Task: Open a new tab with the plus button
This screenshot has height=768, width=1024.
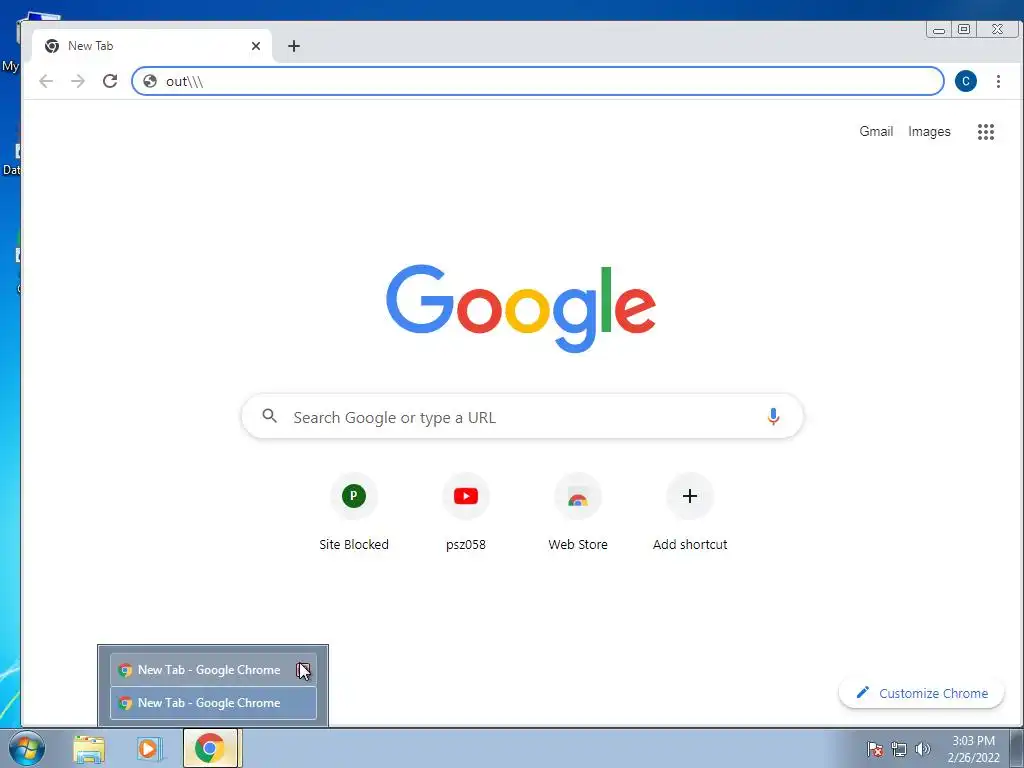Action: point(294,46)
